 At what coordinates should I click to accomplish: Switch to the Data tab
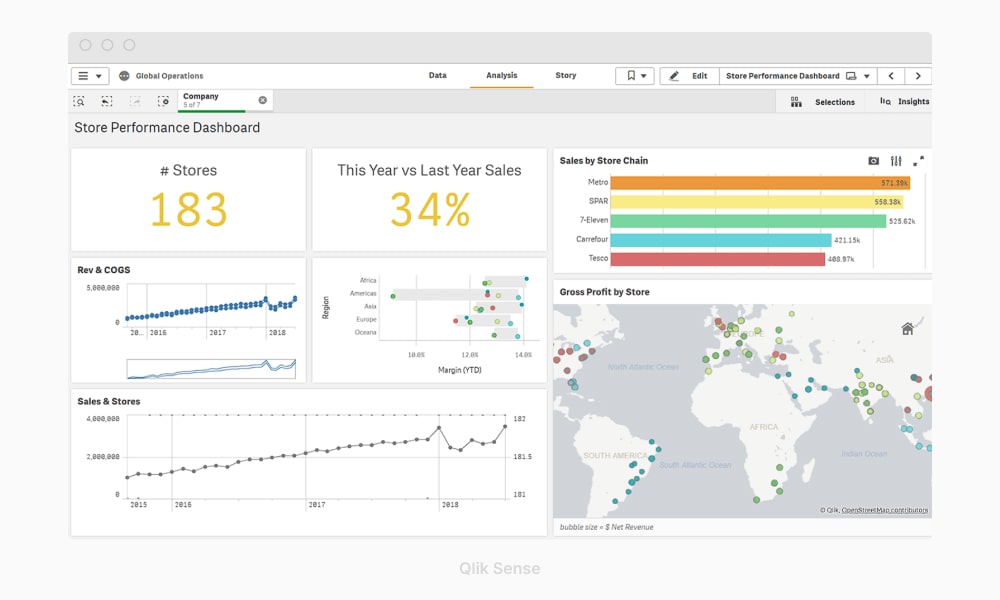click(x=438, y=75)
